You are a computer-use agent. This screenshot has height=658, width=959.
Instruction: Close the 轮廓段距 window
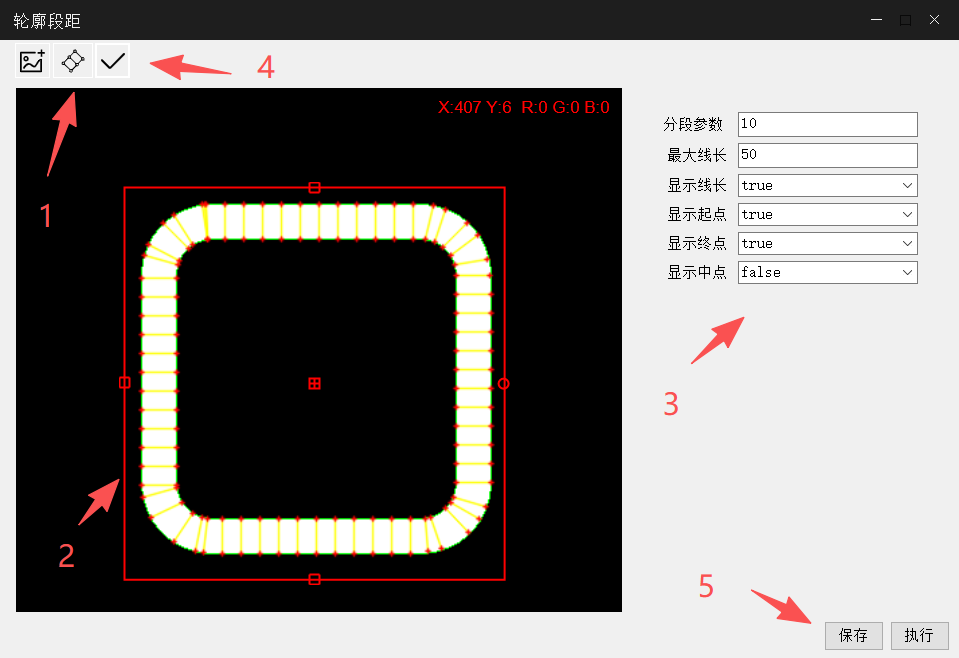click(x=934, y=20)
